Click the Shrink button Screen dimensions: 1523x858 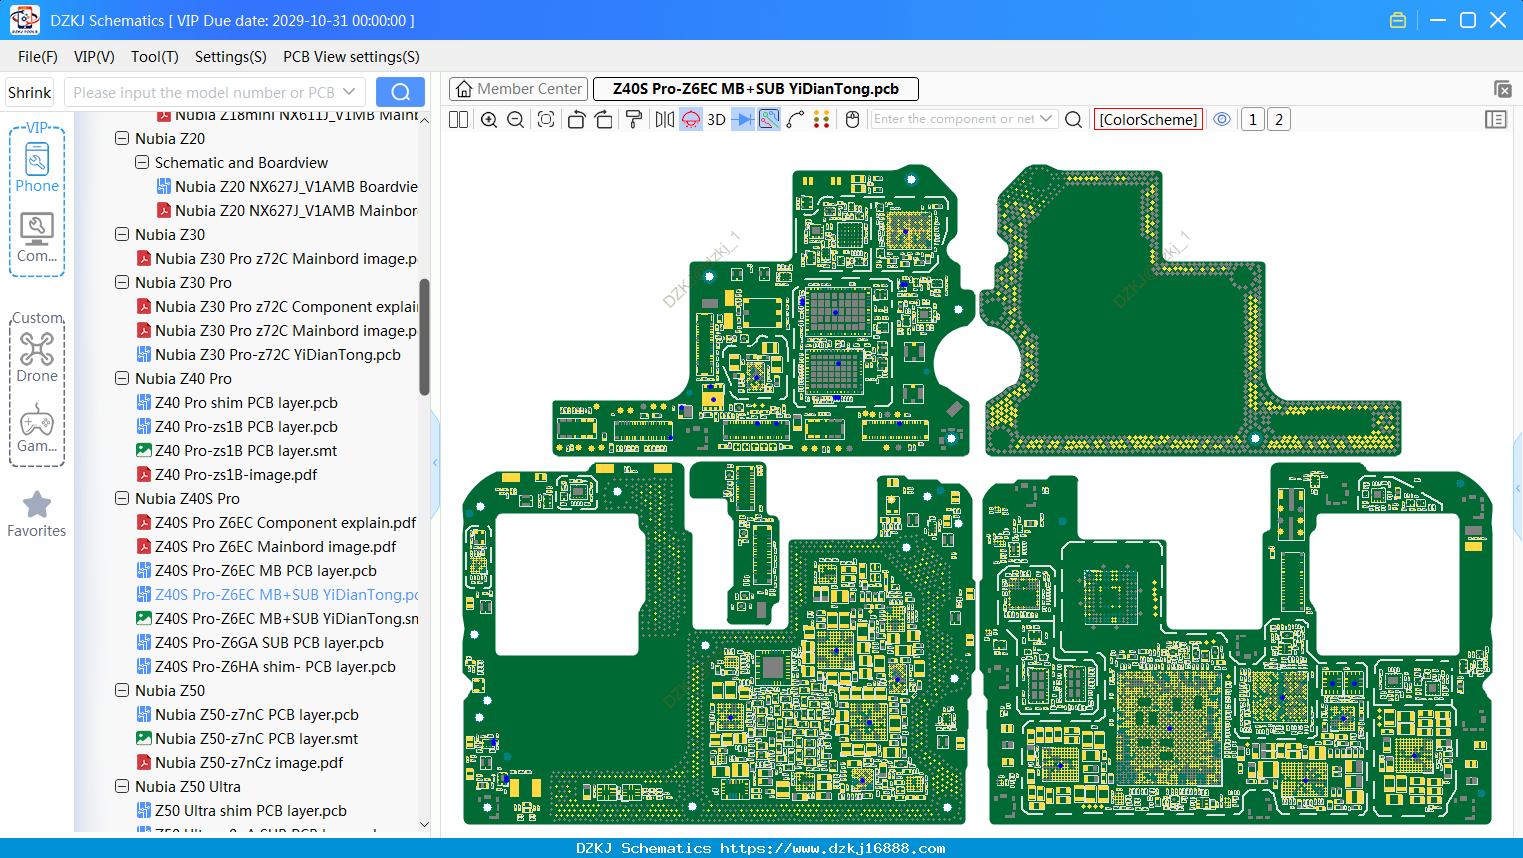[x=30, y=92]
